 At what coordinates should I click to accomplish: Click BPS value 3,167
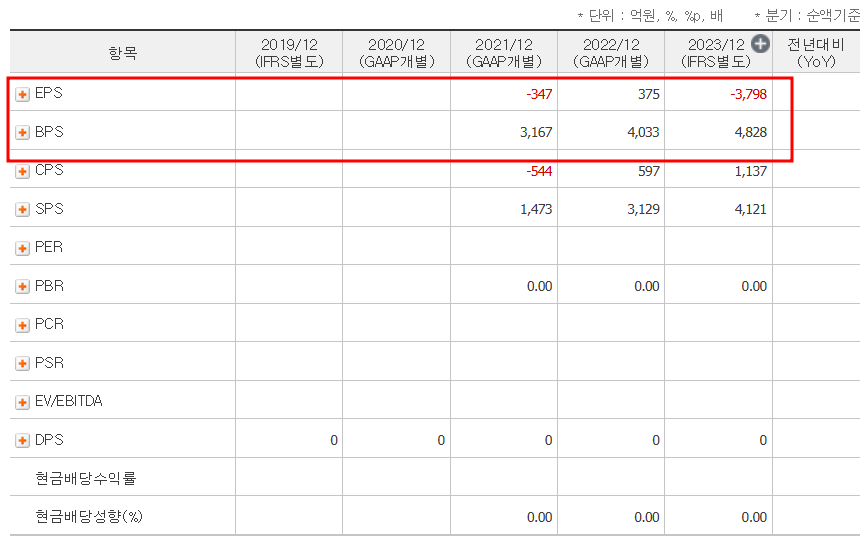point(536,133)
